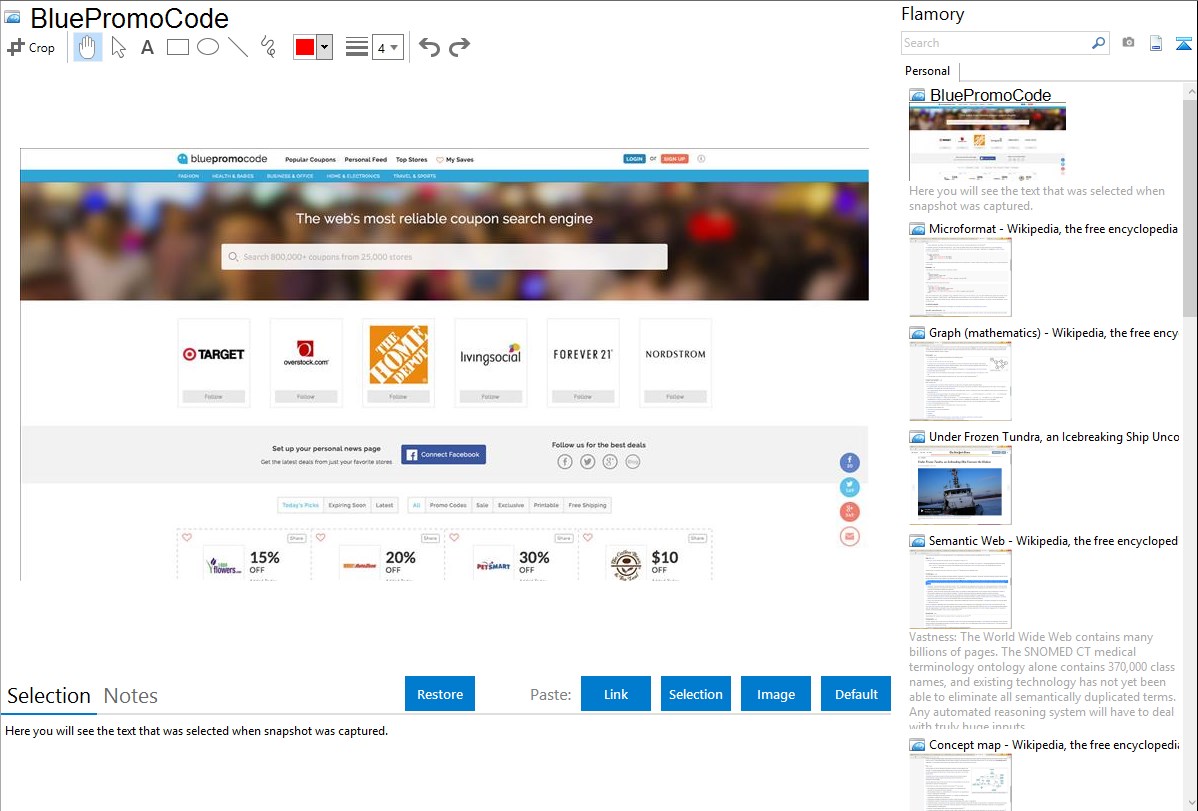Switch to the Notes tab
1198x811 pixels.
pyautogui.click(x=131, y=696)
